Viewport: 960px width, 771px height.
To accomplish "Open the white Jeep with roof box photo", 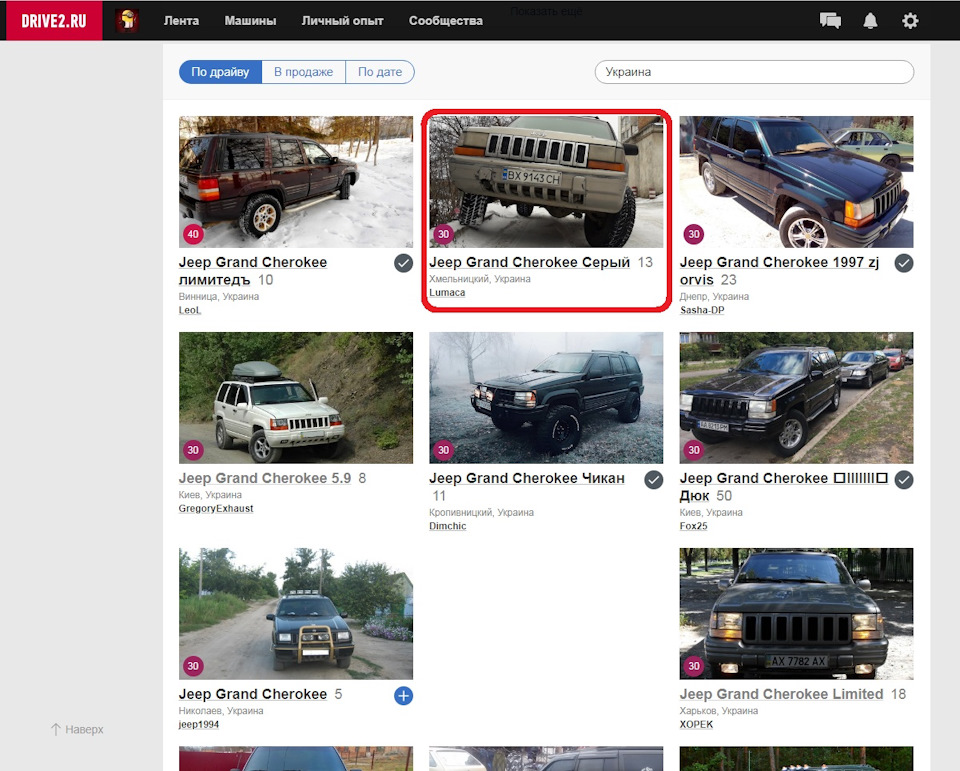I will tap(296, 398).
